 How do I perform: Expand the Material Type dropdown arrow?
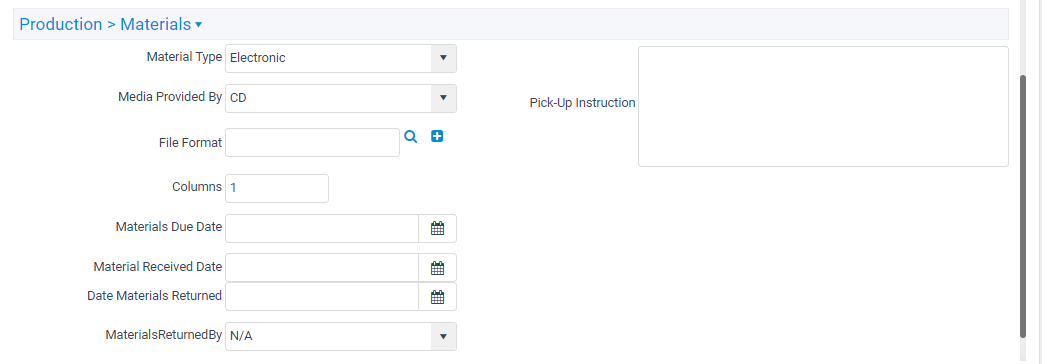tap(443, 58)
